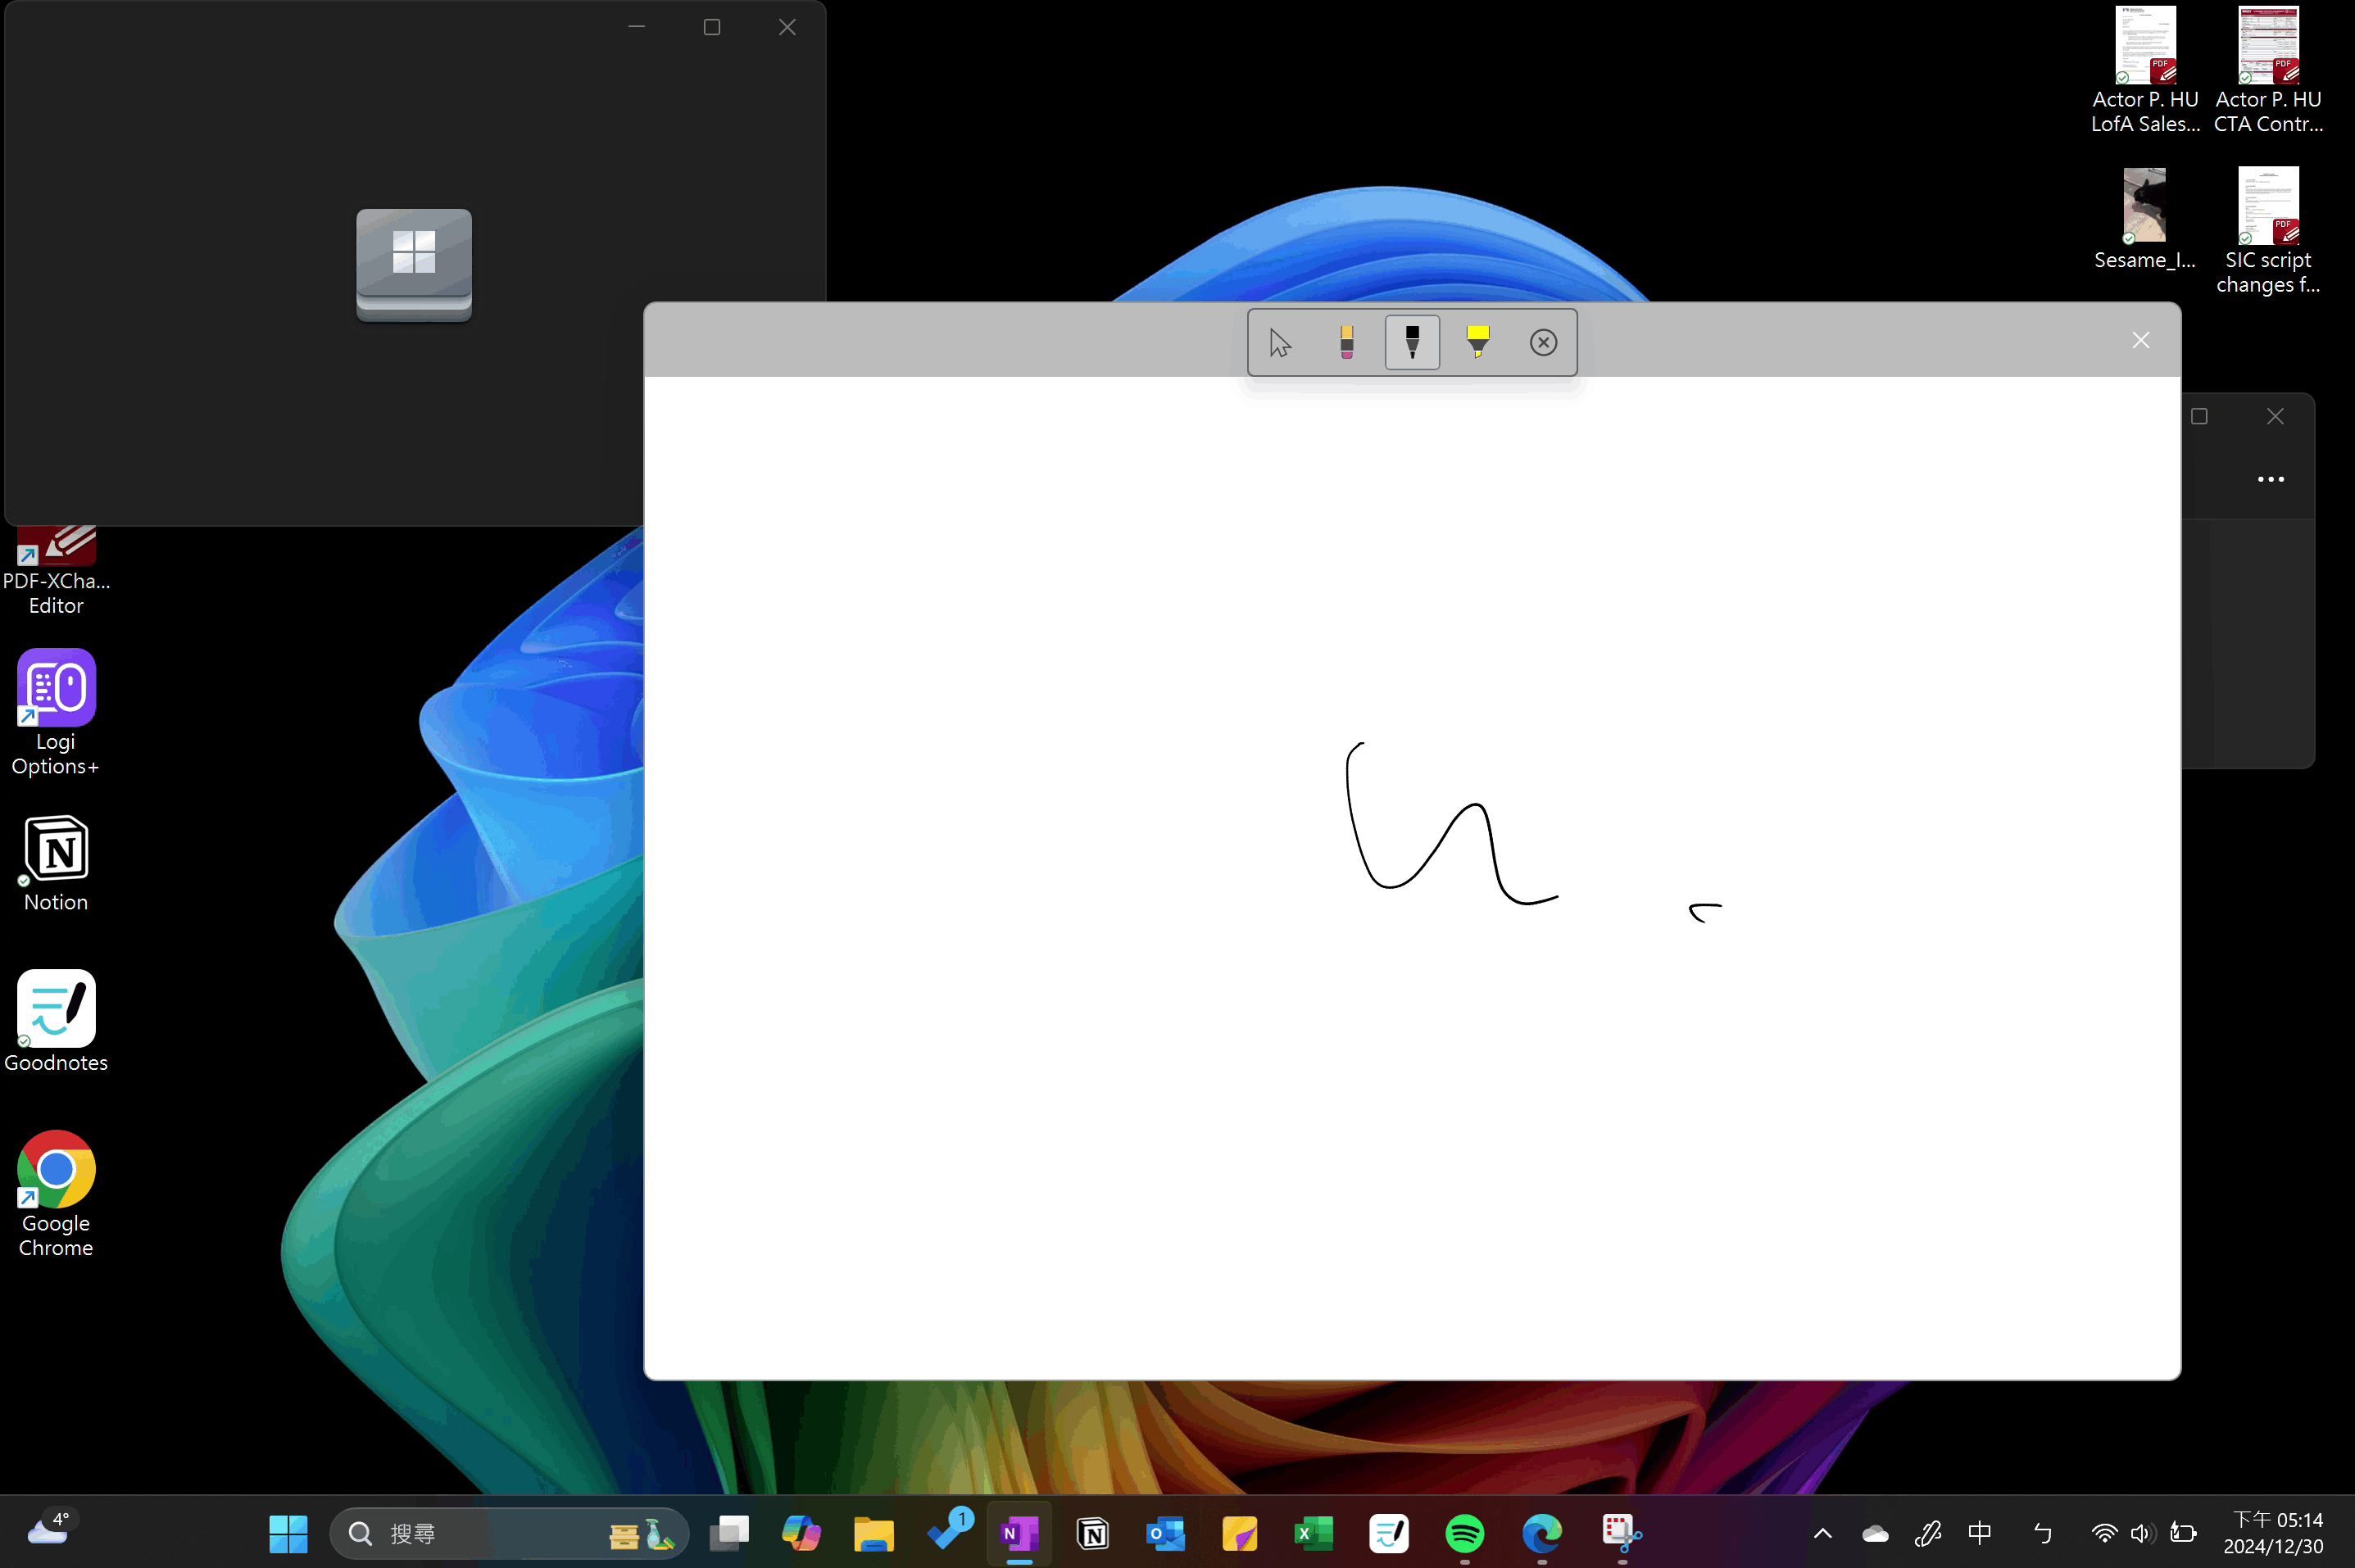Open the pen menu in system tray
The height and width of the screenshot is (1568, 2355).
tap(1927, 1533)
